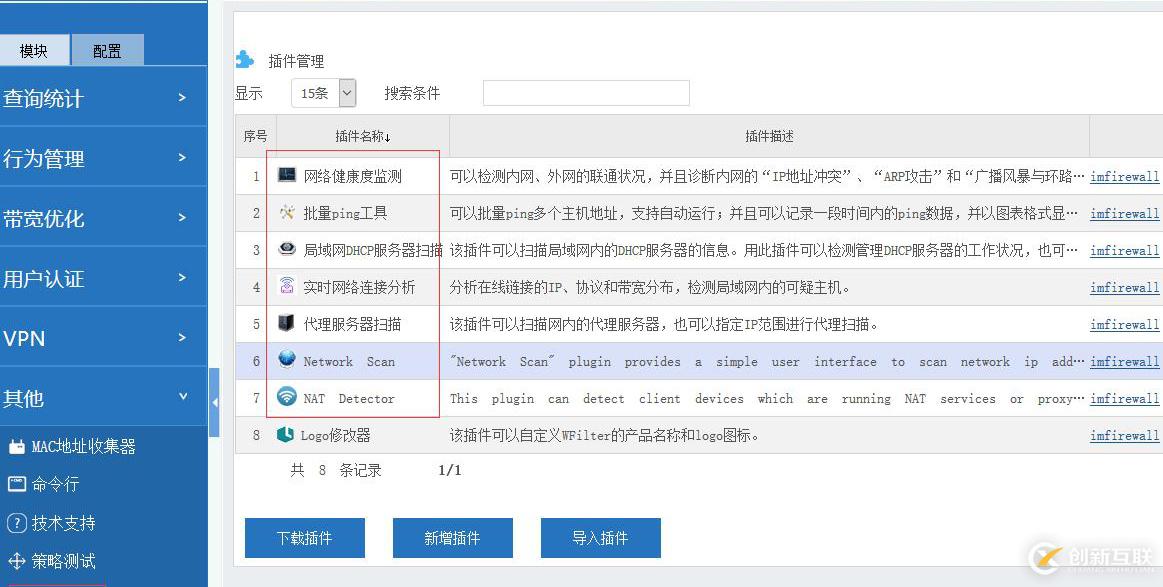Open imfirewall link in Logo修改器 row
Screen dimensions: 1163x587
coord(1124,436)
